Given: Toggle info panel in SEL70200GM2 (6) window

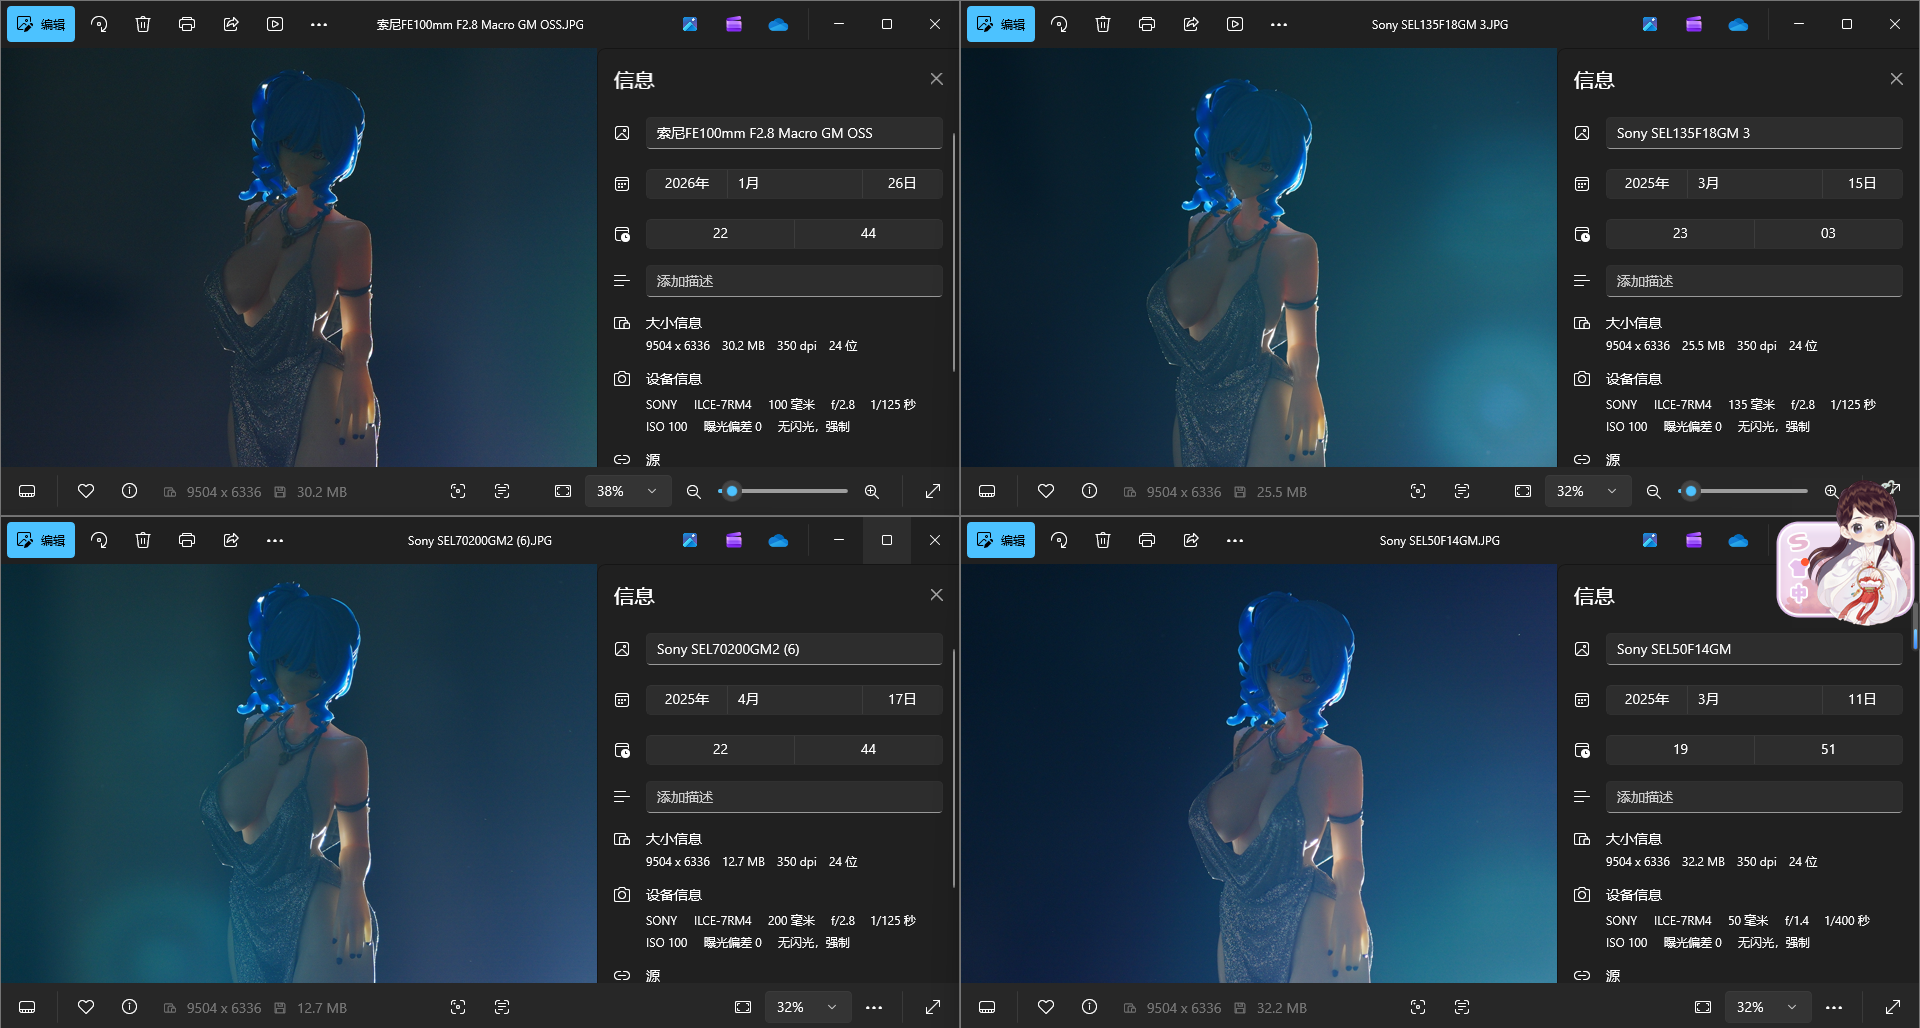Looking at the screenshot, I should point(130,1007).
